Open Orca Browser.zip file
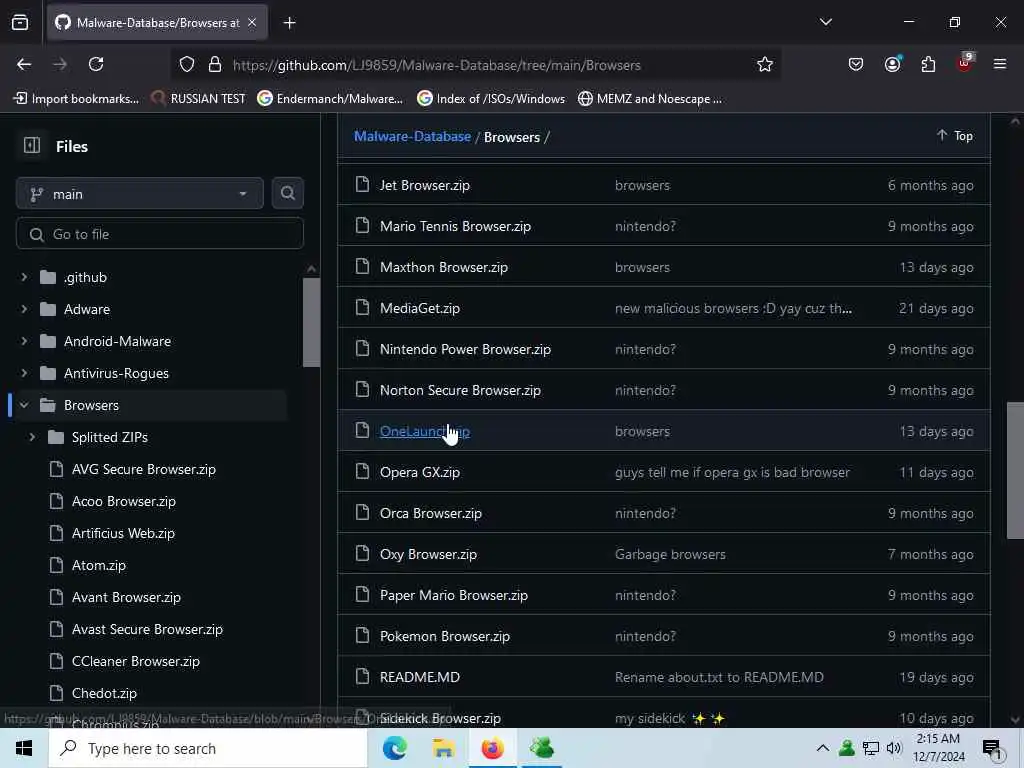Image resolution: width=1024 pixels, height=768 pixels. point(430,513)
